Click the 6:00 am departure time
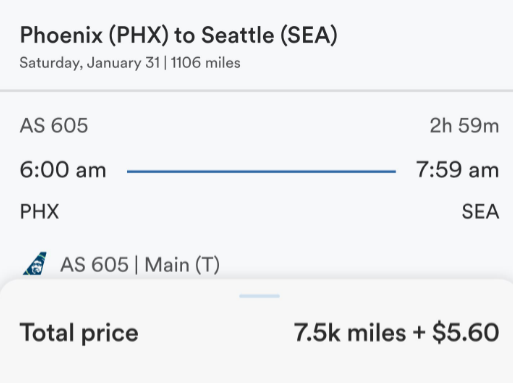The height and width of the screenshot is (383, 513). point(63,170)
